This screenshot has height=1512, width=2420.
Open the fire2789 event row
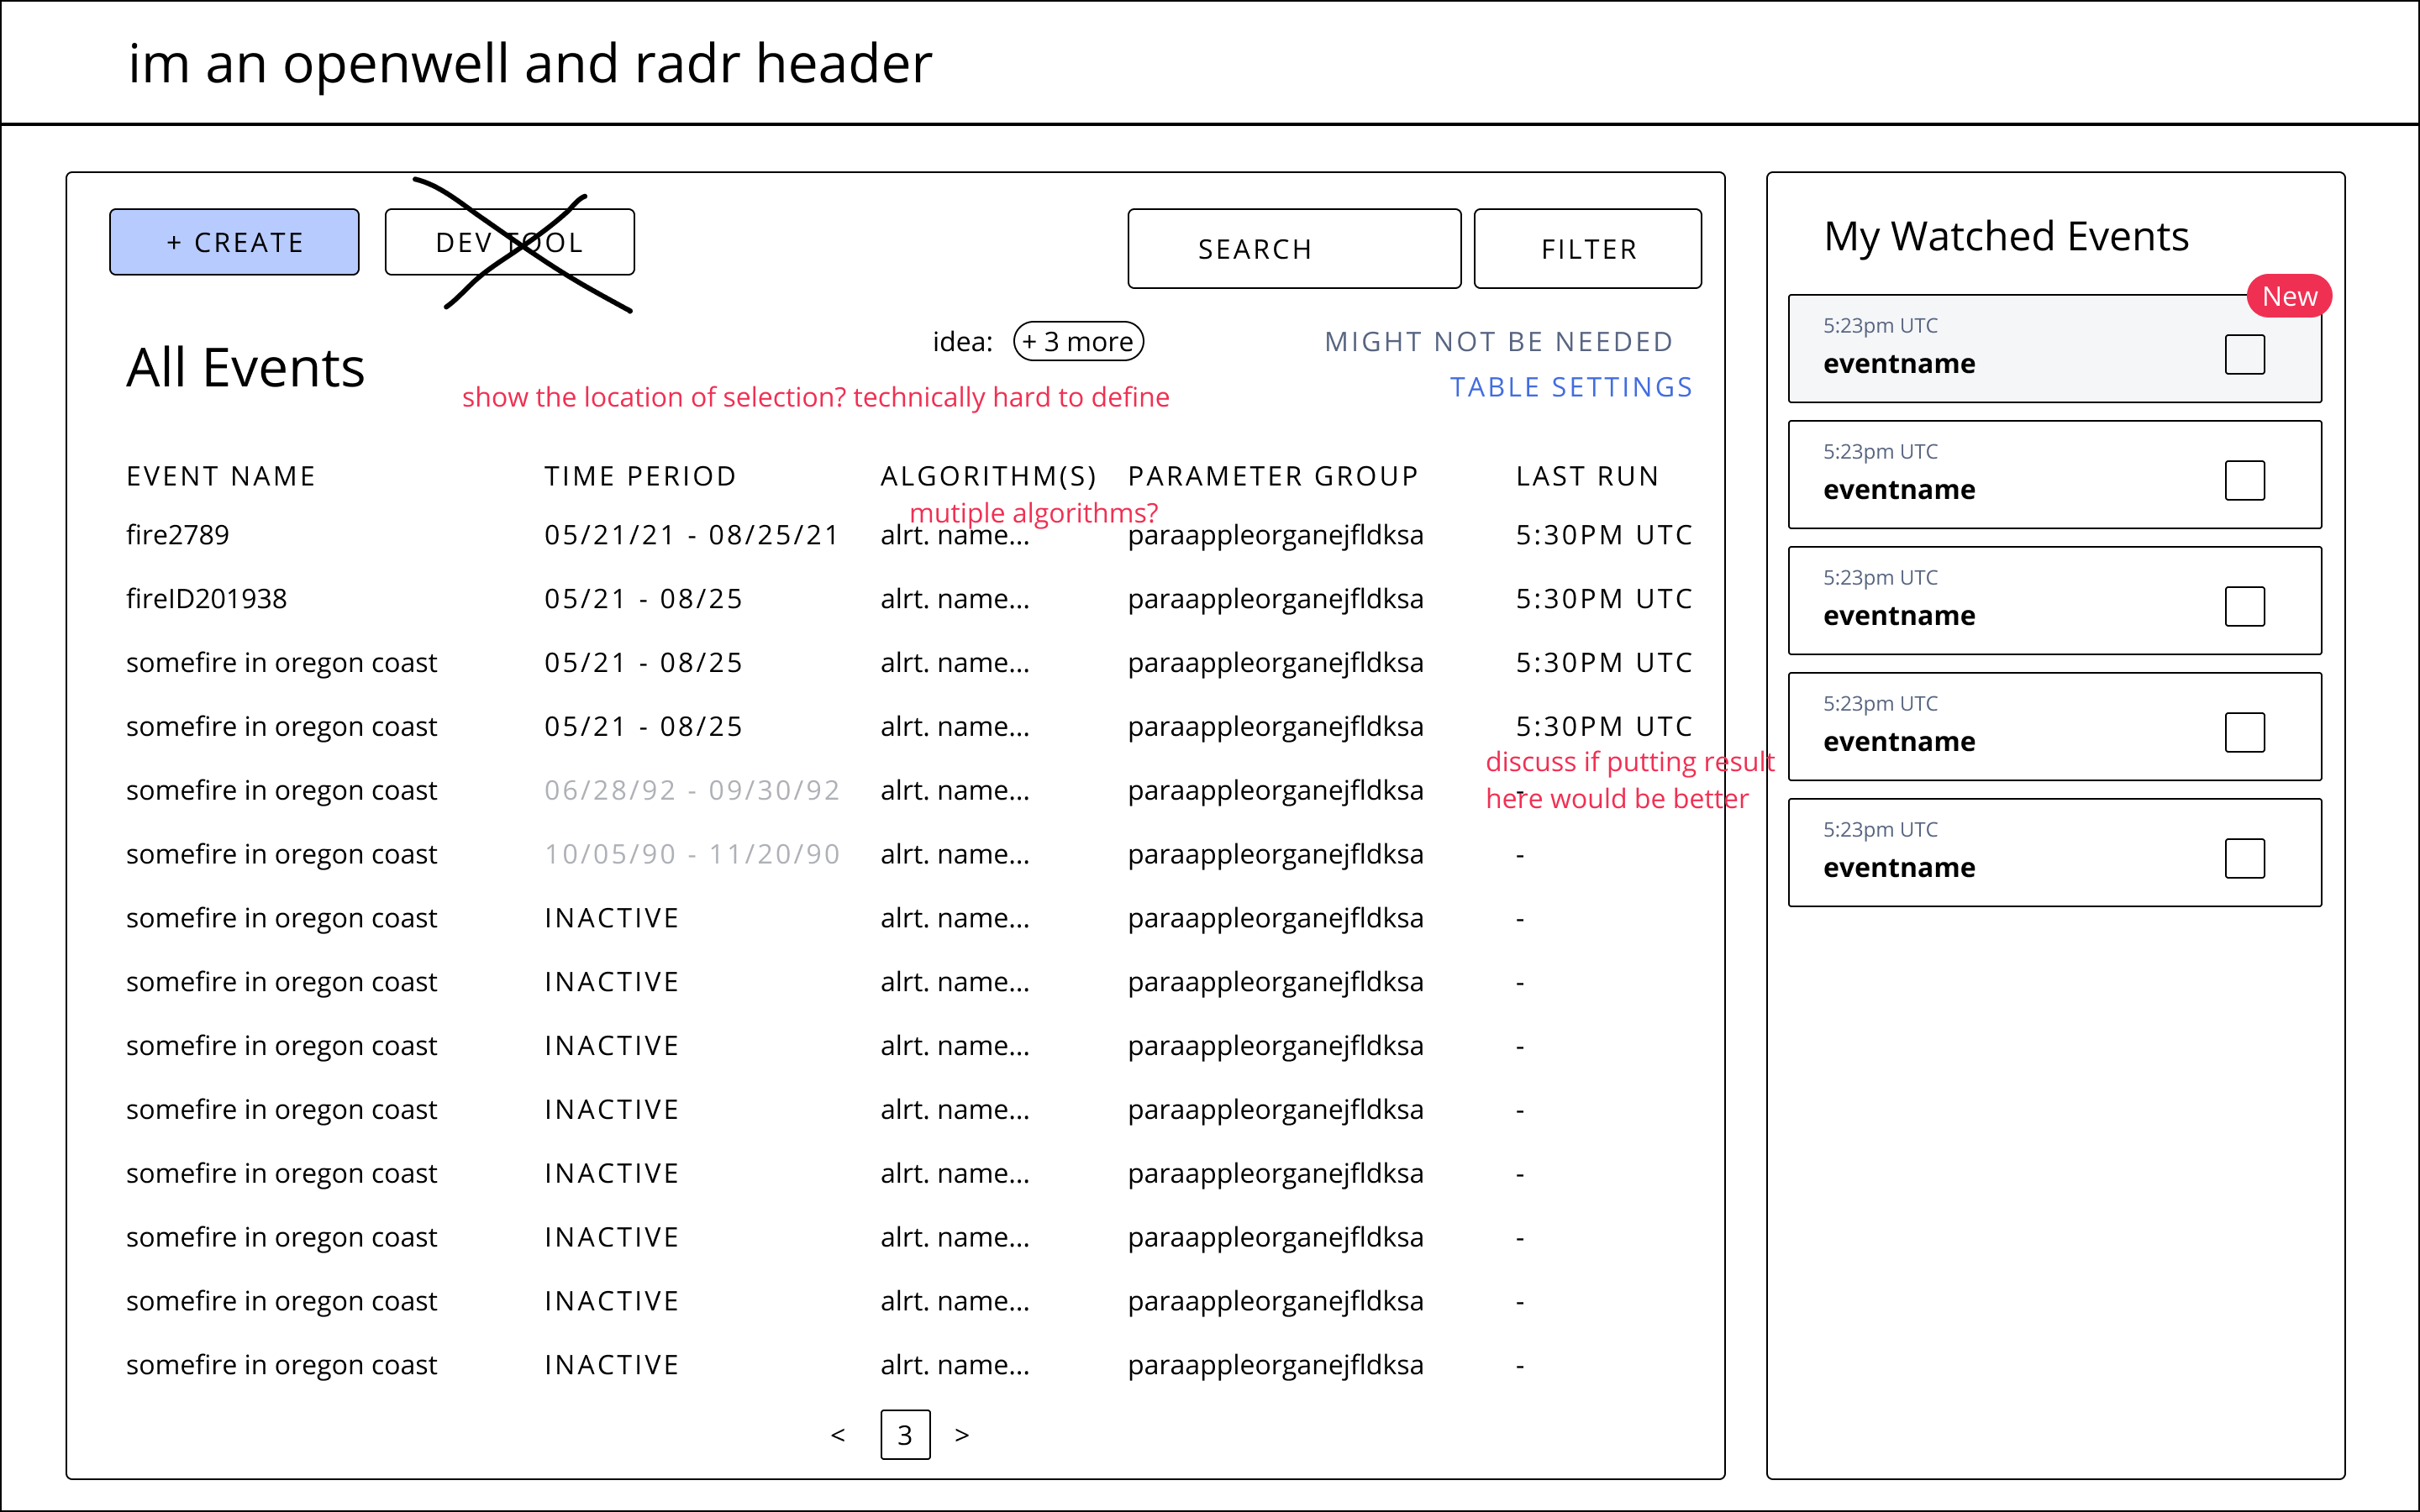(178, 535)
